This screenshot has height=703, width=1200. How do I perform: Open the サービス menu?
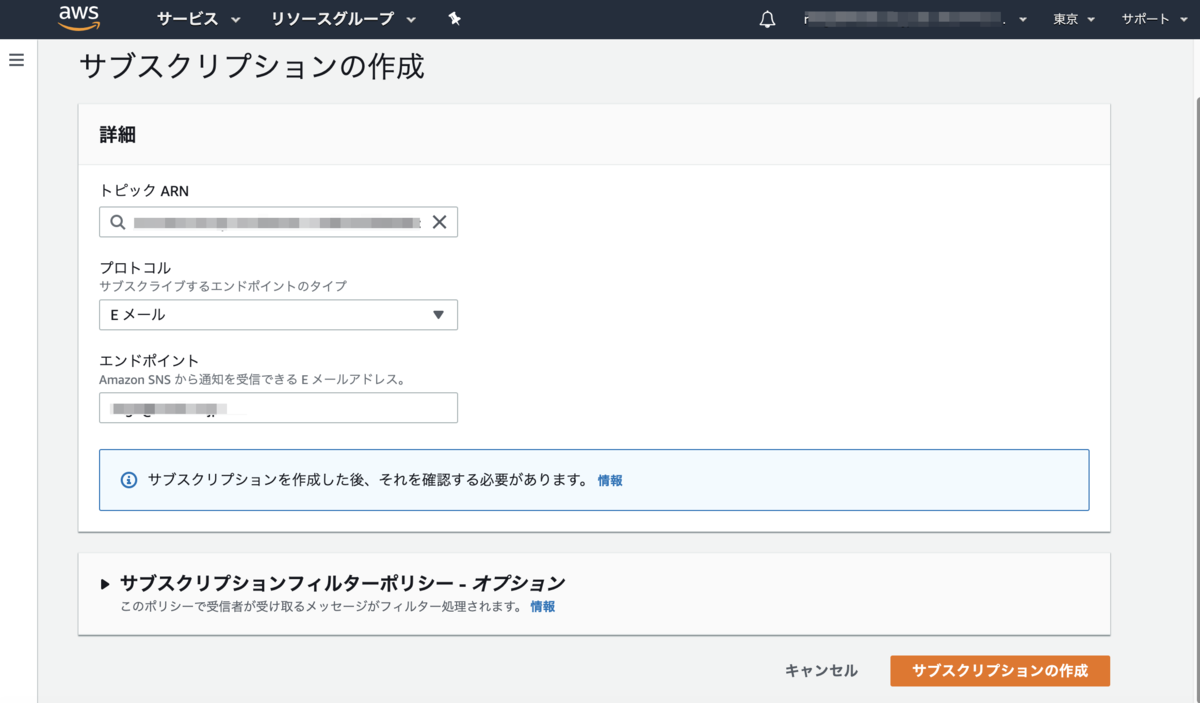click(x=188, y=18)
